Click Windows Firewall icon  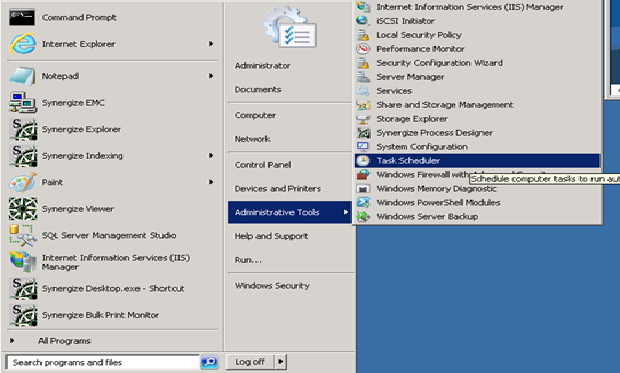coord(363,174)
